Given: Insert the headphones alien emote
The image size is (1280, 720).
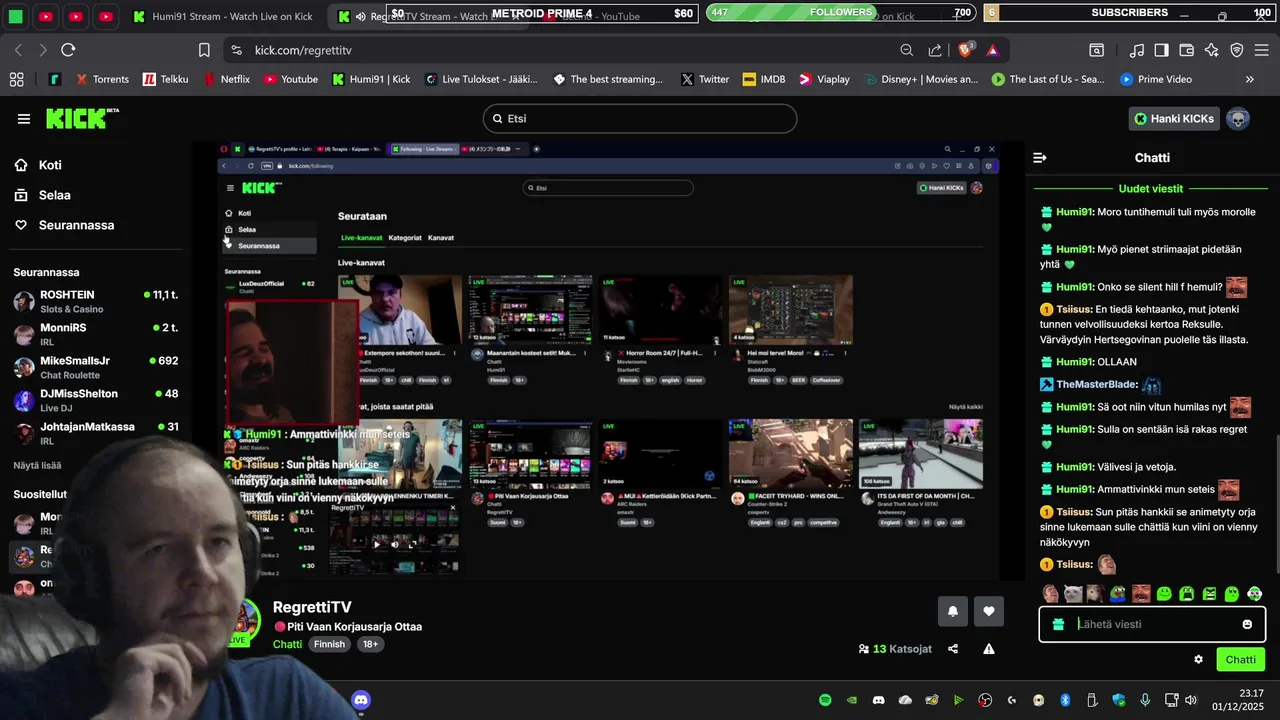Looking at the screenshot, I should [1255, 594].
